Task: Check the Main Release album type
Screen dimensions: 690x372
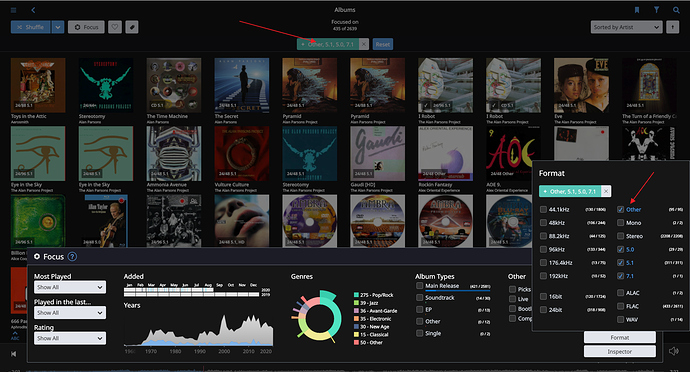Action: click(x=419, y=286)
